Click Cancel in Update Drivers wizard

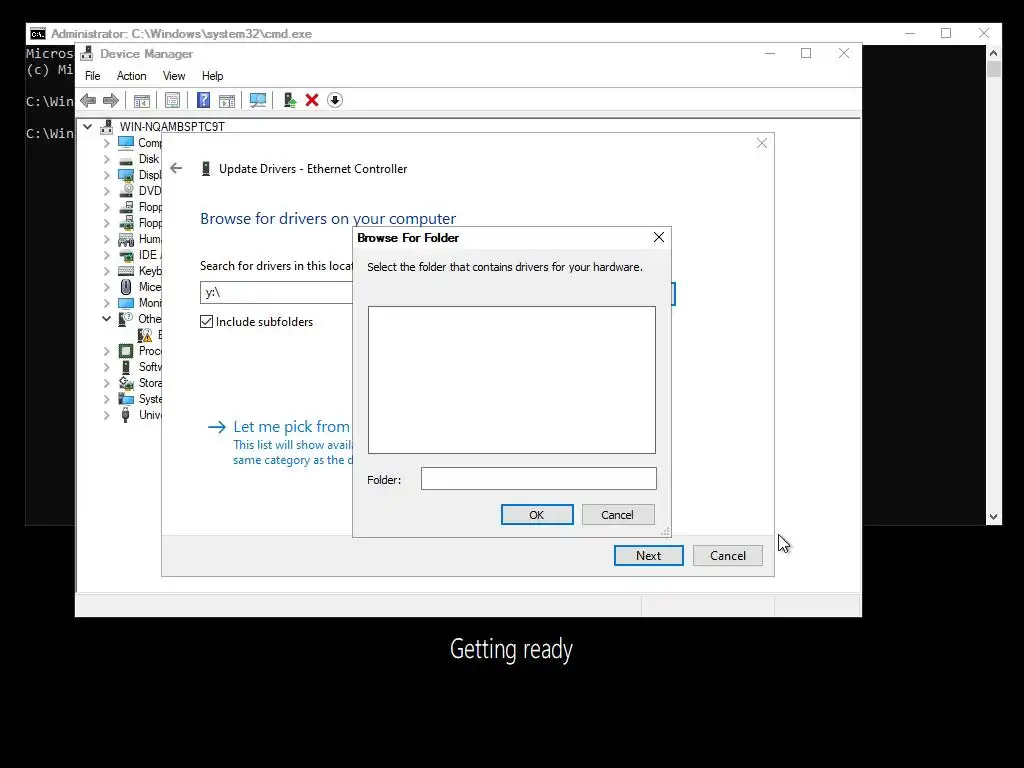[728, 555]
